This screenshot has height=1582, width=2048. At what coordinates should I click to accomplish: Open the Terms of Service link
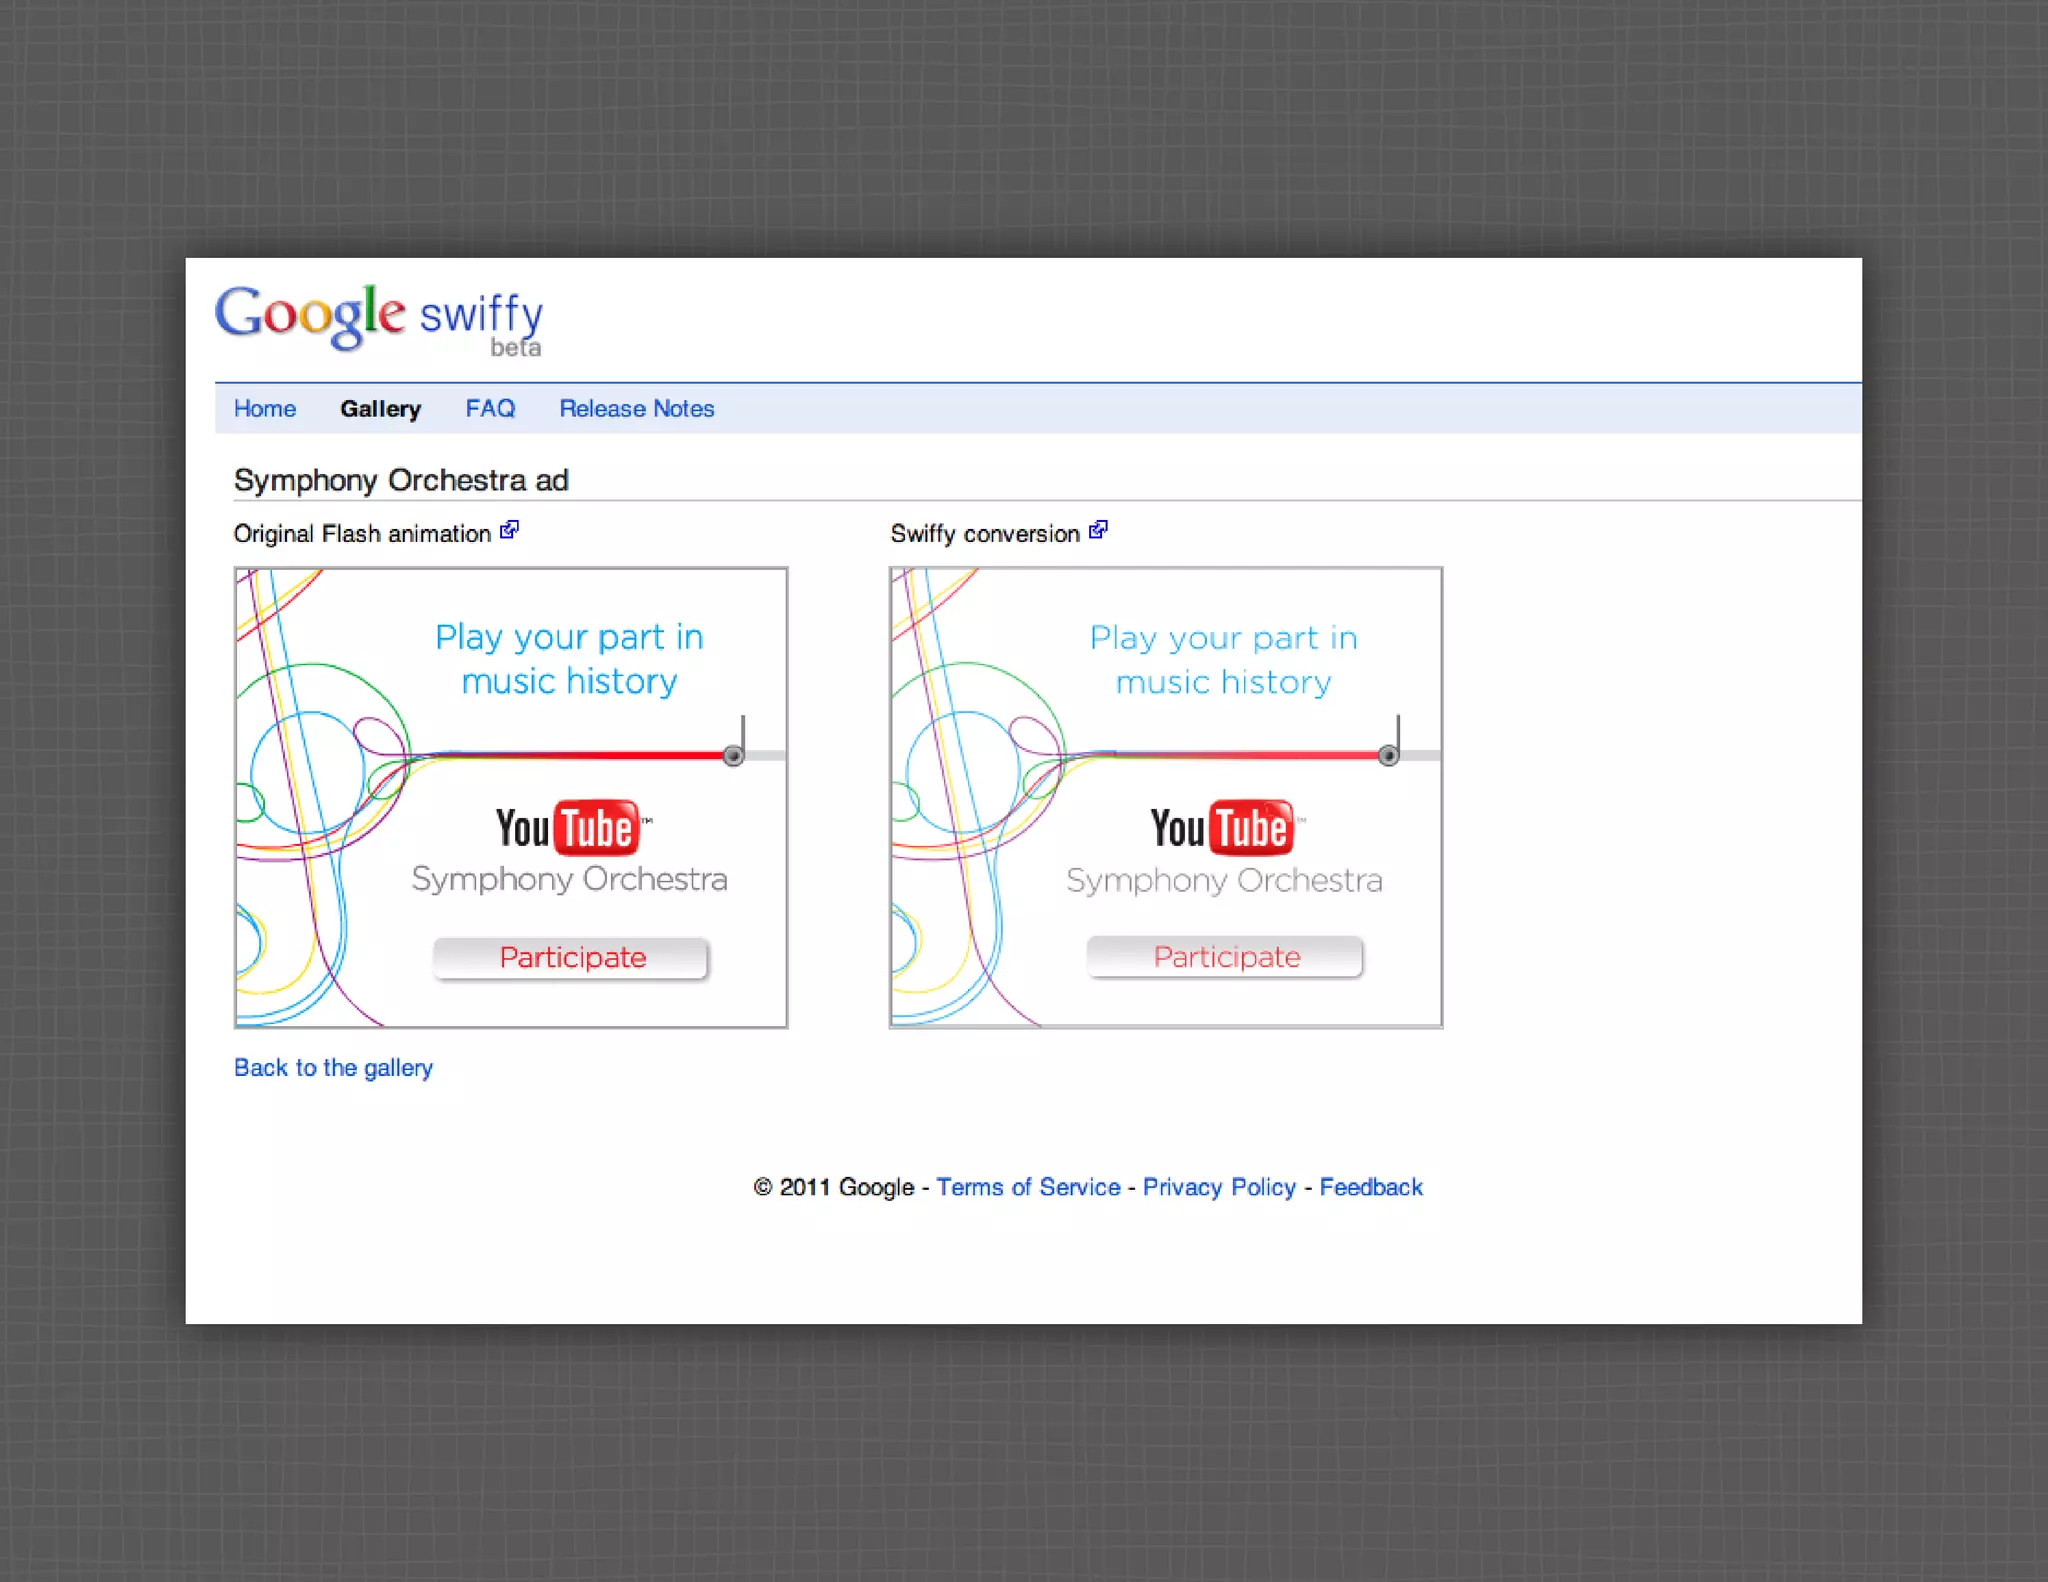[x=1027, y=1187]
